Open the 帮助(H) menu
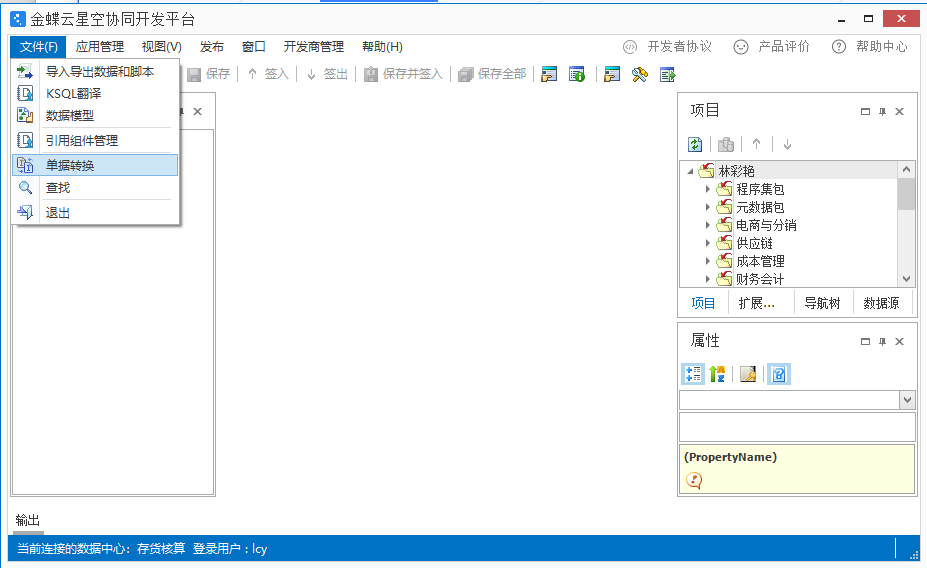This screenshot has height=568, width=927. (382, 47)
